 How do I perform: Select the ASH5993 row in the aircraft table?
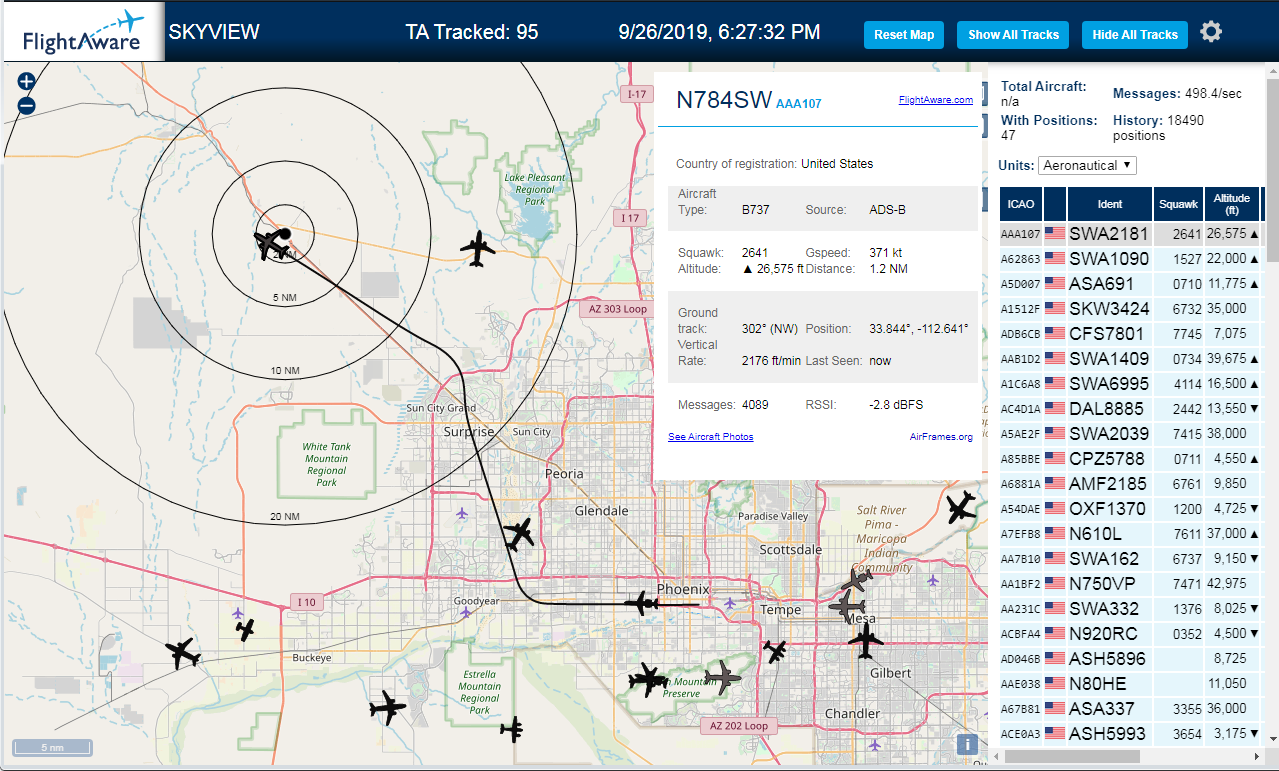coord(1130,734)
